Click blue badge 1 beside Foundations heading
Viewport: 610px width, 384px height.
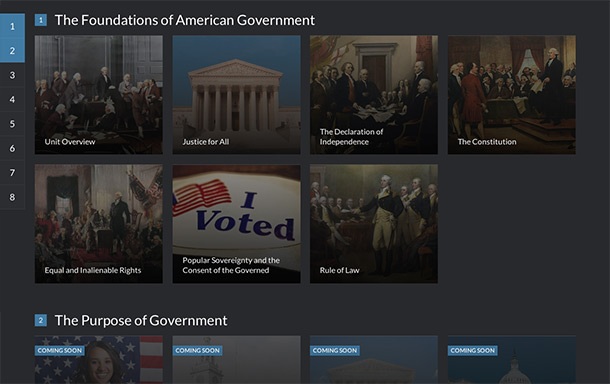pos(41,20)
